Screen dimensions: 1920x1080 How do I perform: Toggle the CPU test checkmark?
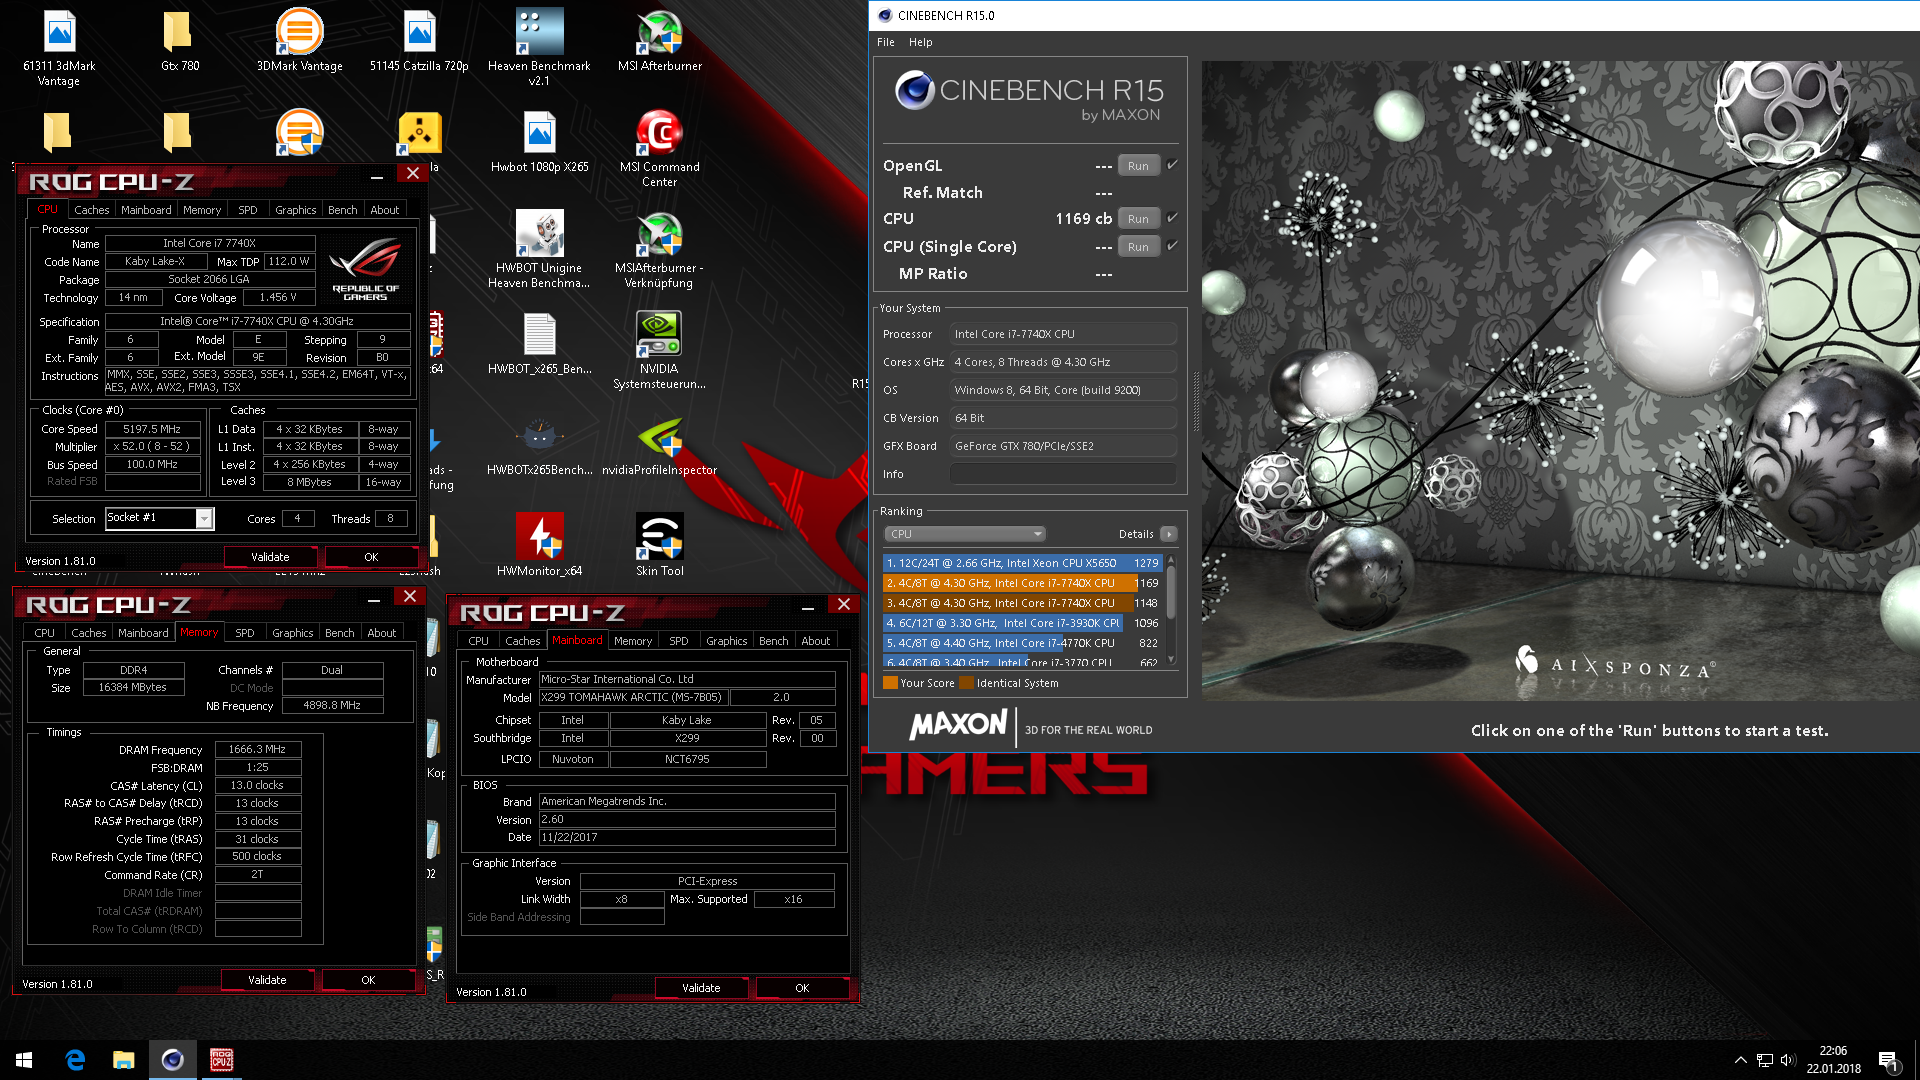1172,218
